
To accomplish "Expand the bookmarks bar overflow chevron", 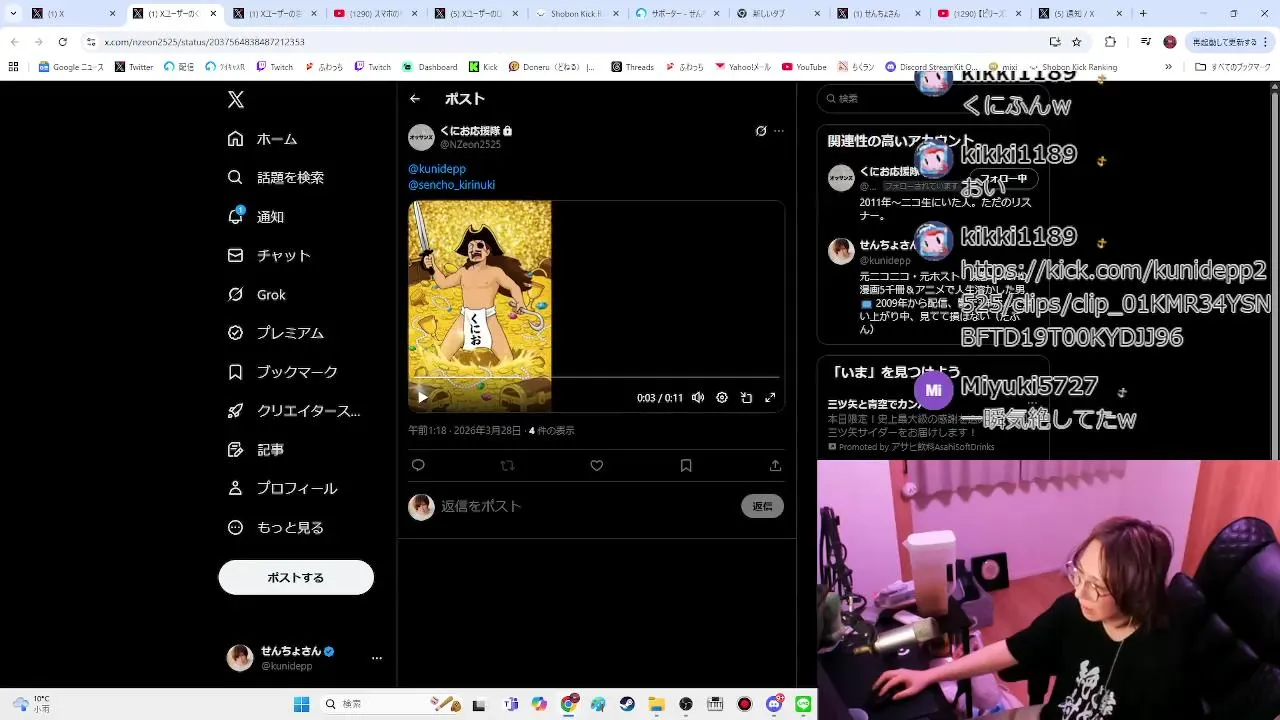I will click(1168, 67).
